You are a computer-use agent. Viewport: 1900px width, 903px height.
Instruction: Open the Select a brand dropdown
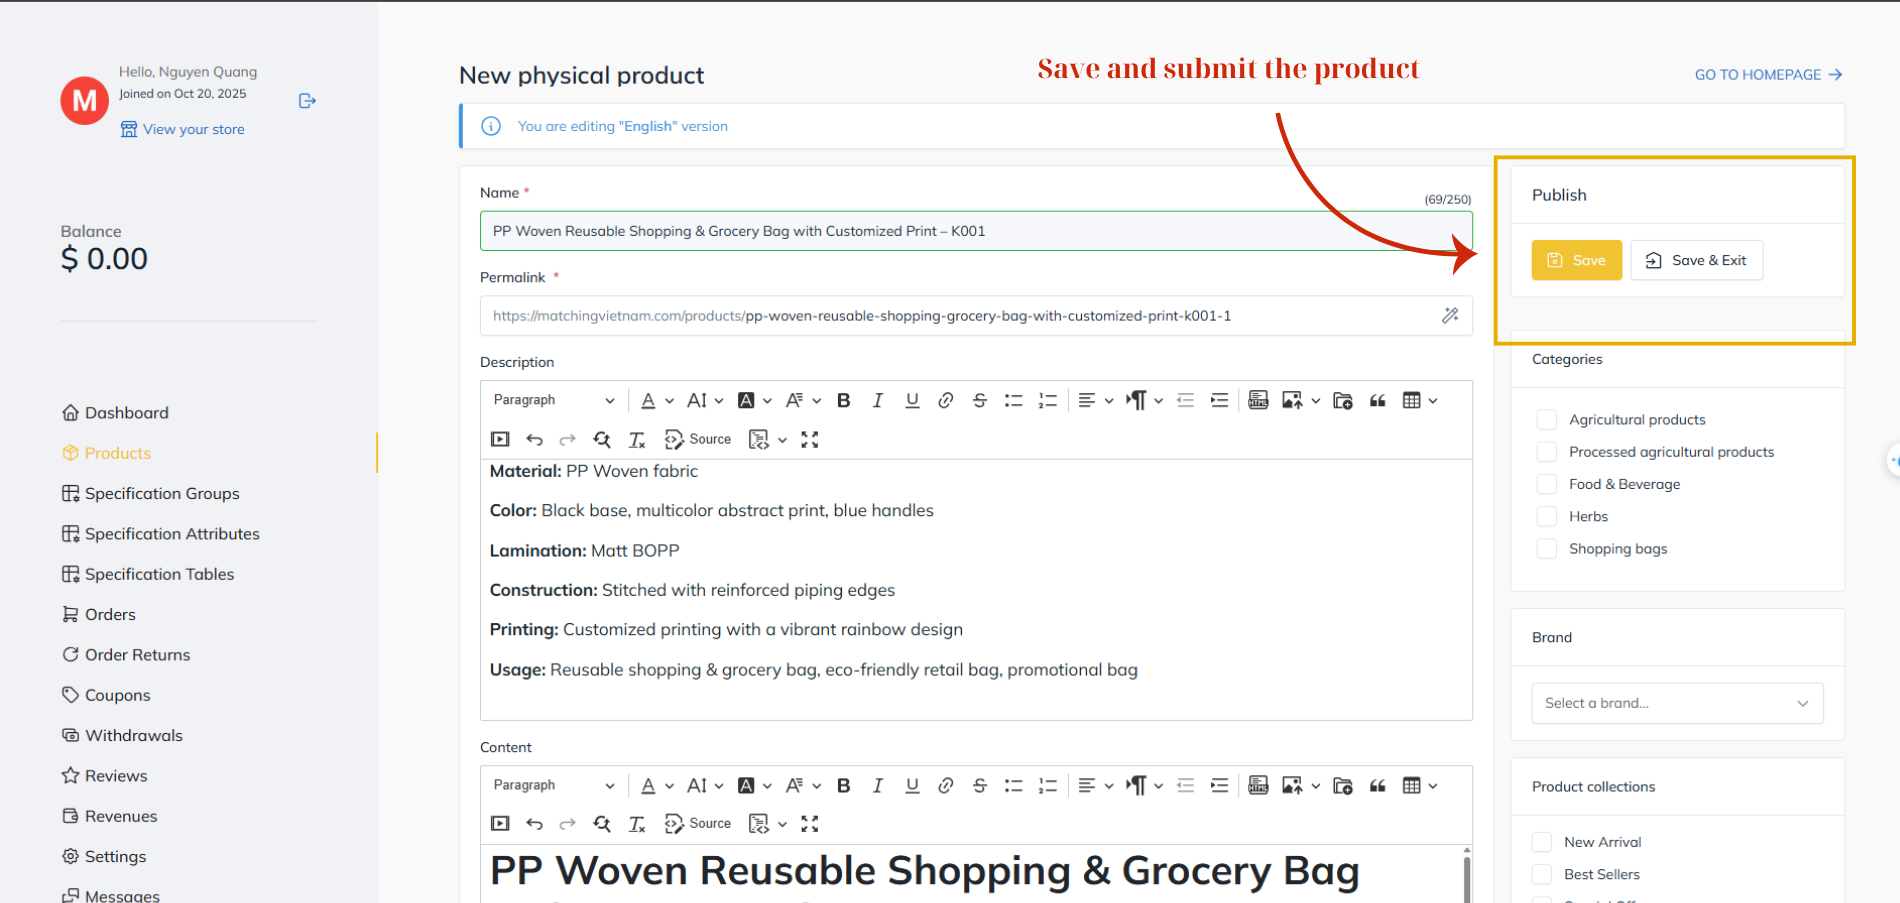tap(1676, 703)
